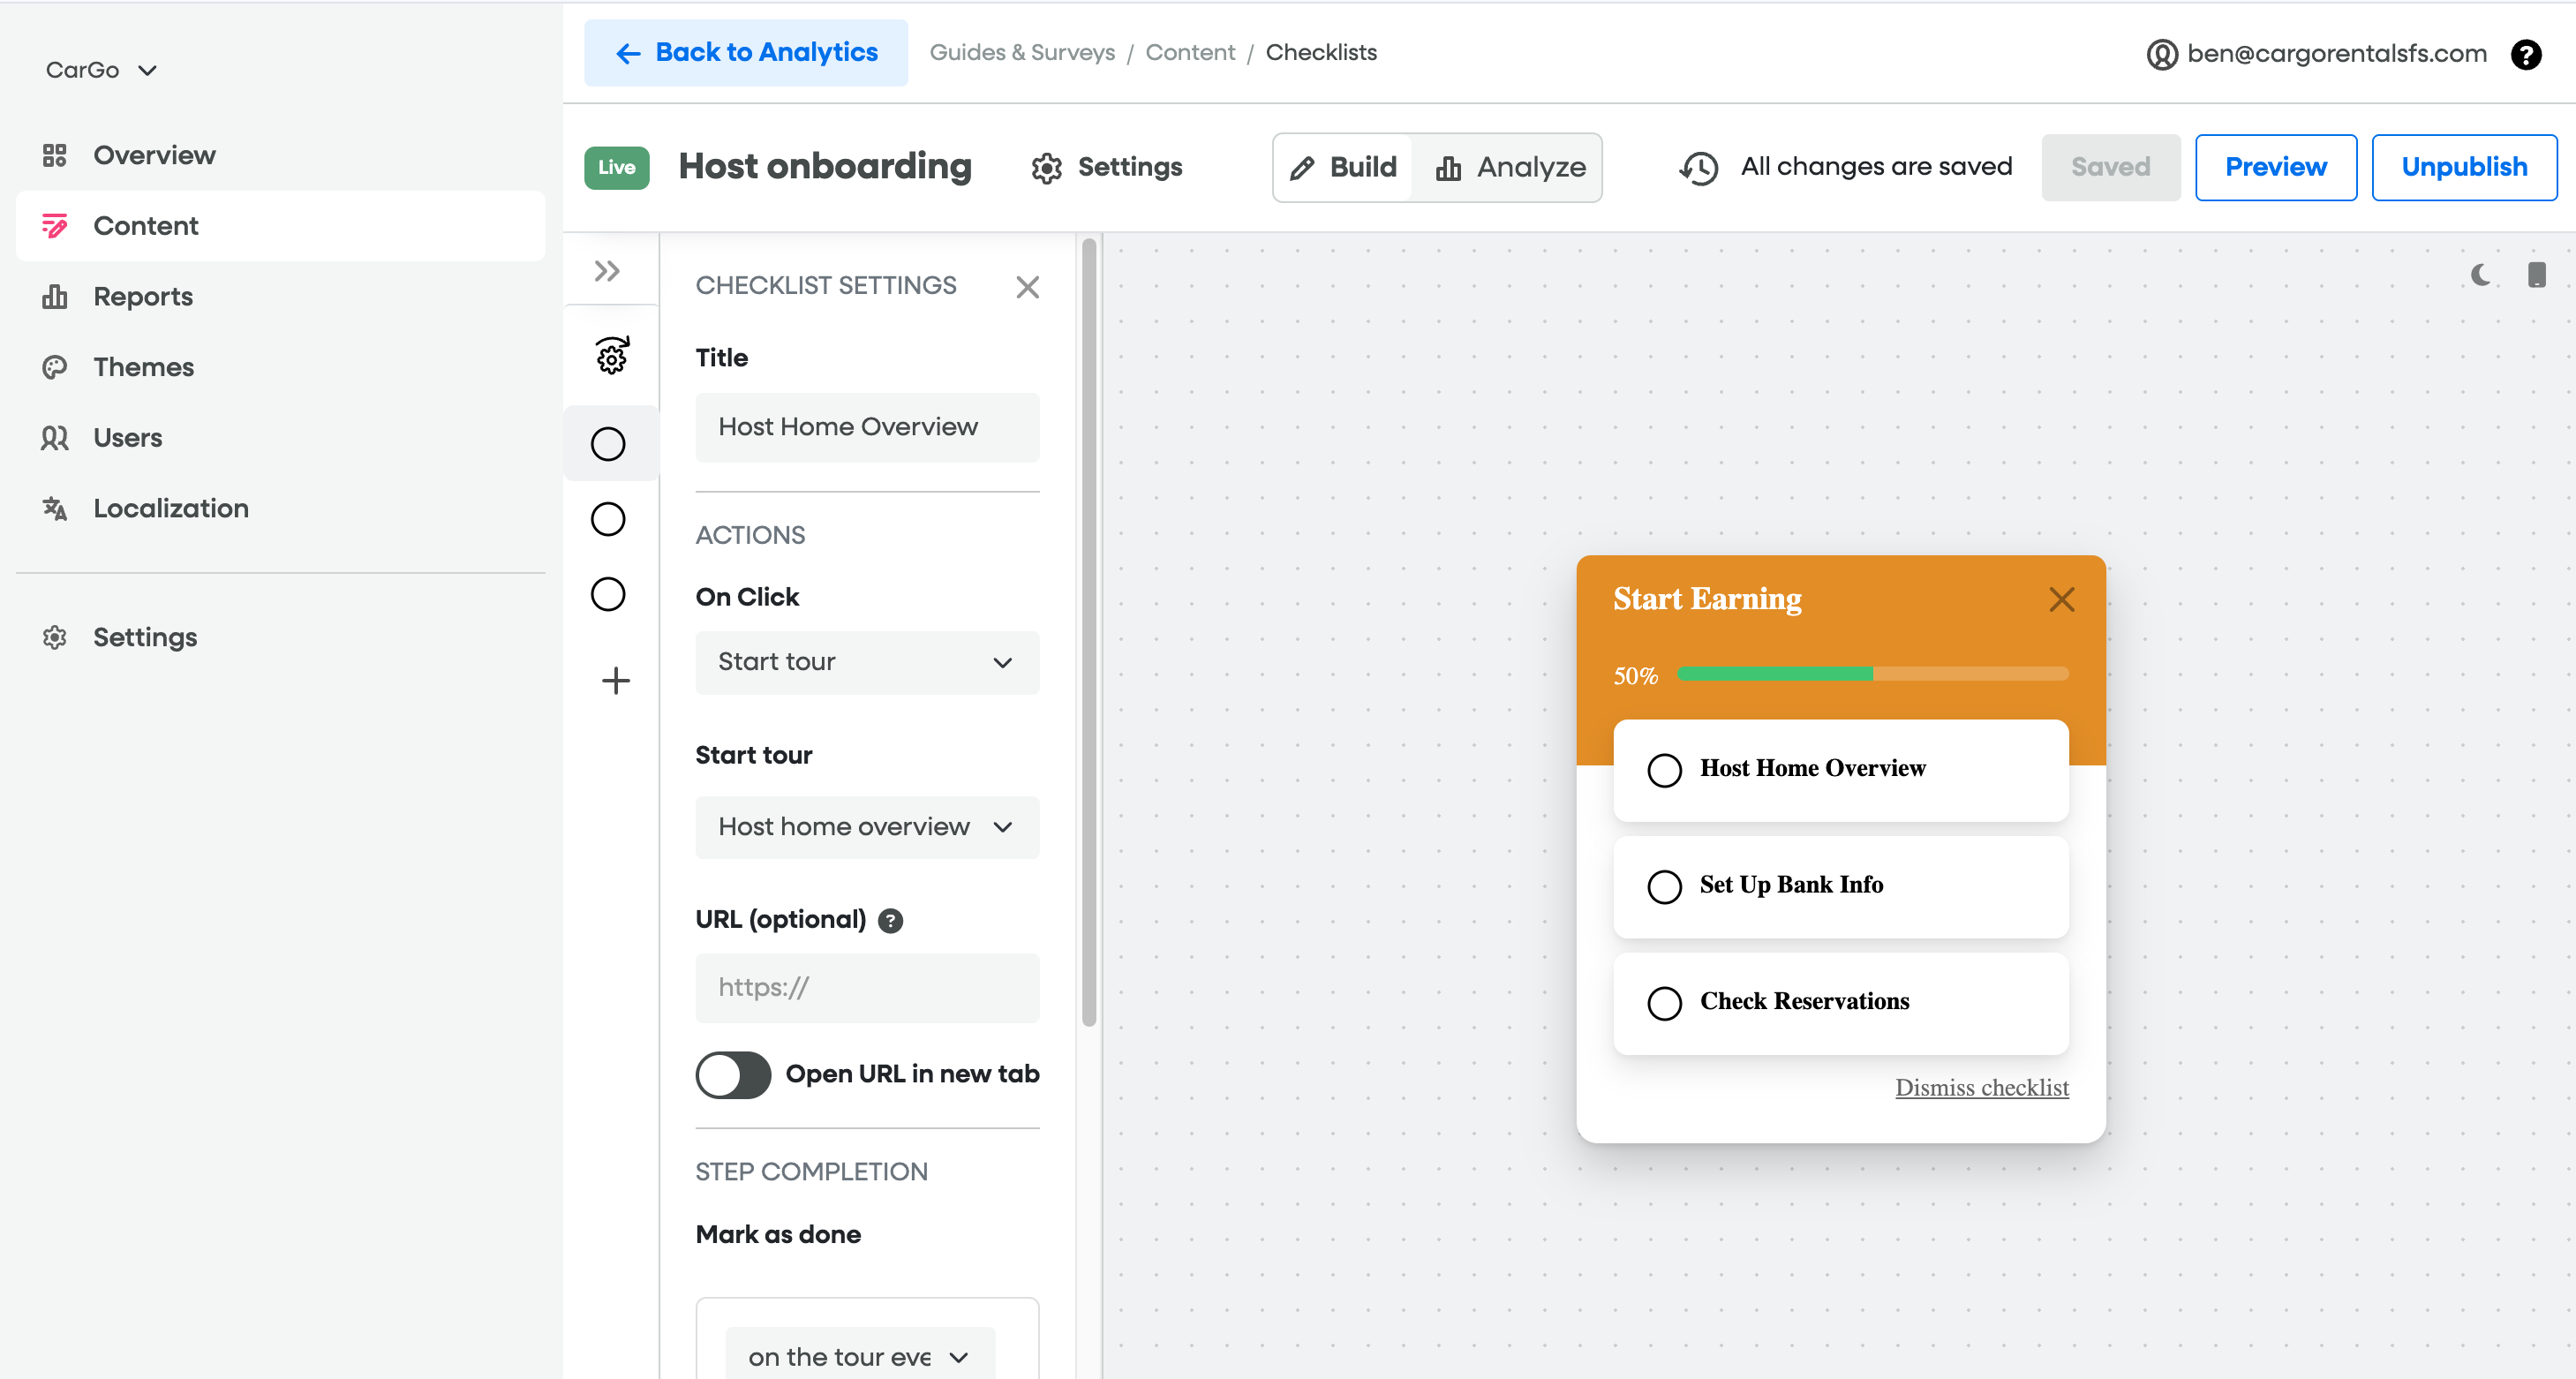Image resolution: width=2576 pixels, height=1379 pixels.
Task: Expand the collapsed panel with double-chevron icon
Action: tap(607, 271)
